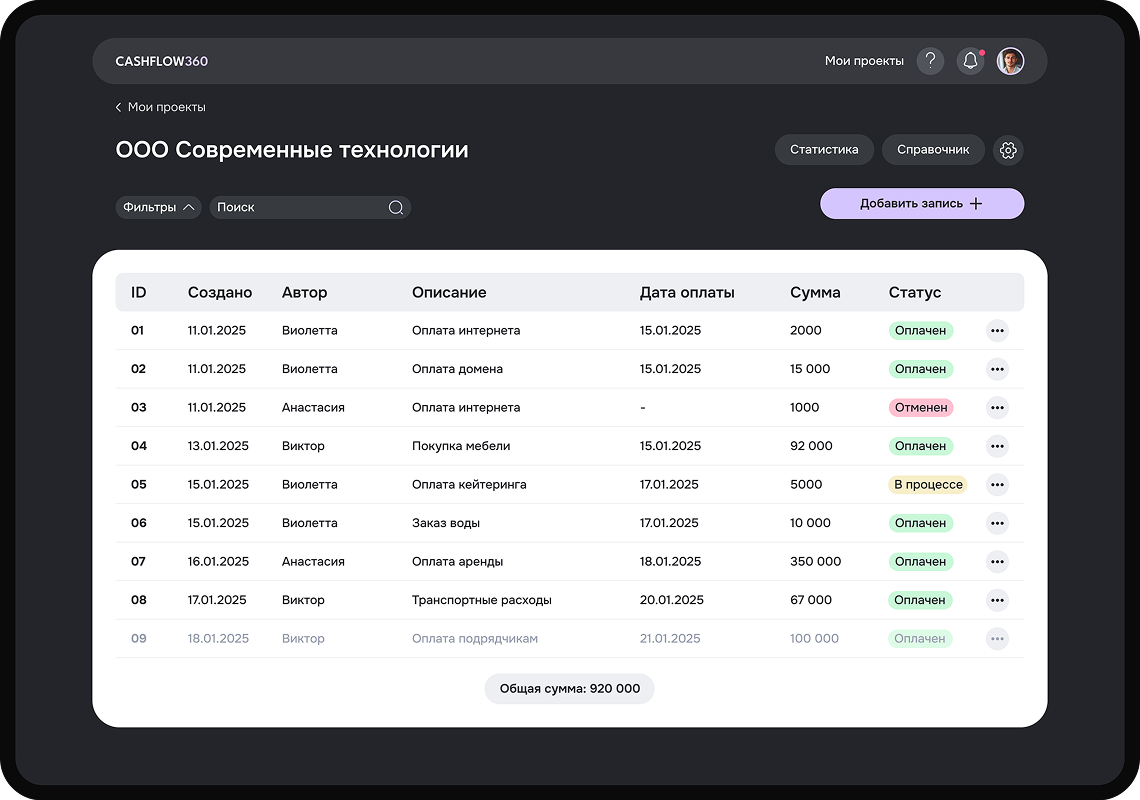
Task: Expand the filters chevron arrow
Action: click(189, 207)
